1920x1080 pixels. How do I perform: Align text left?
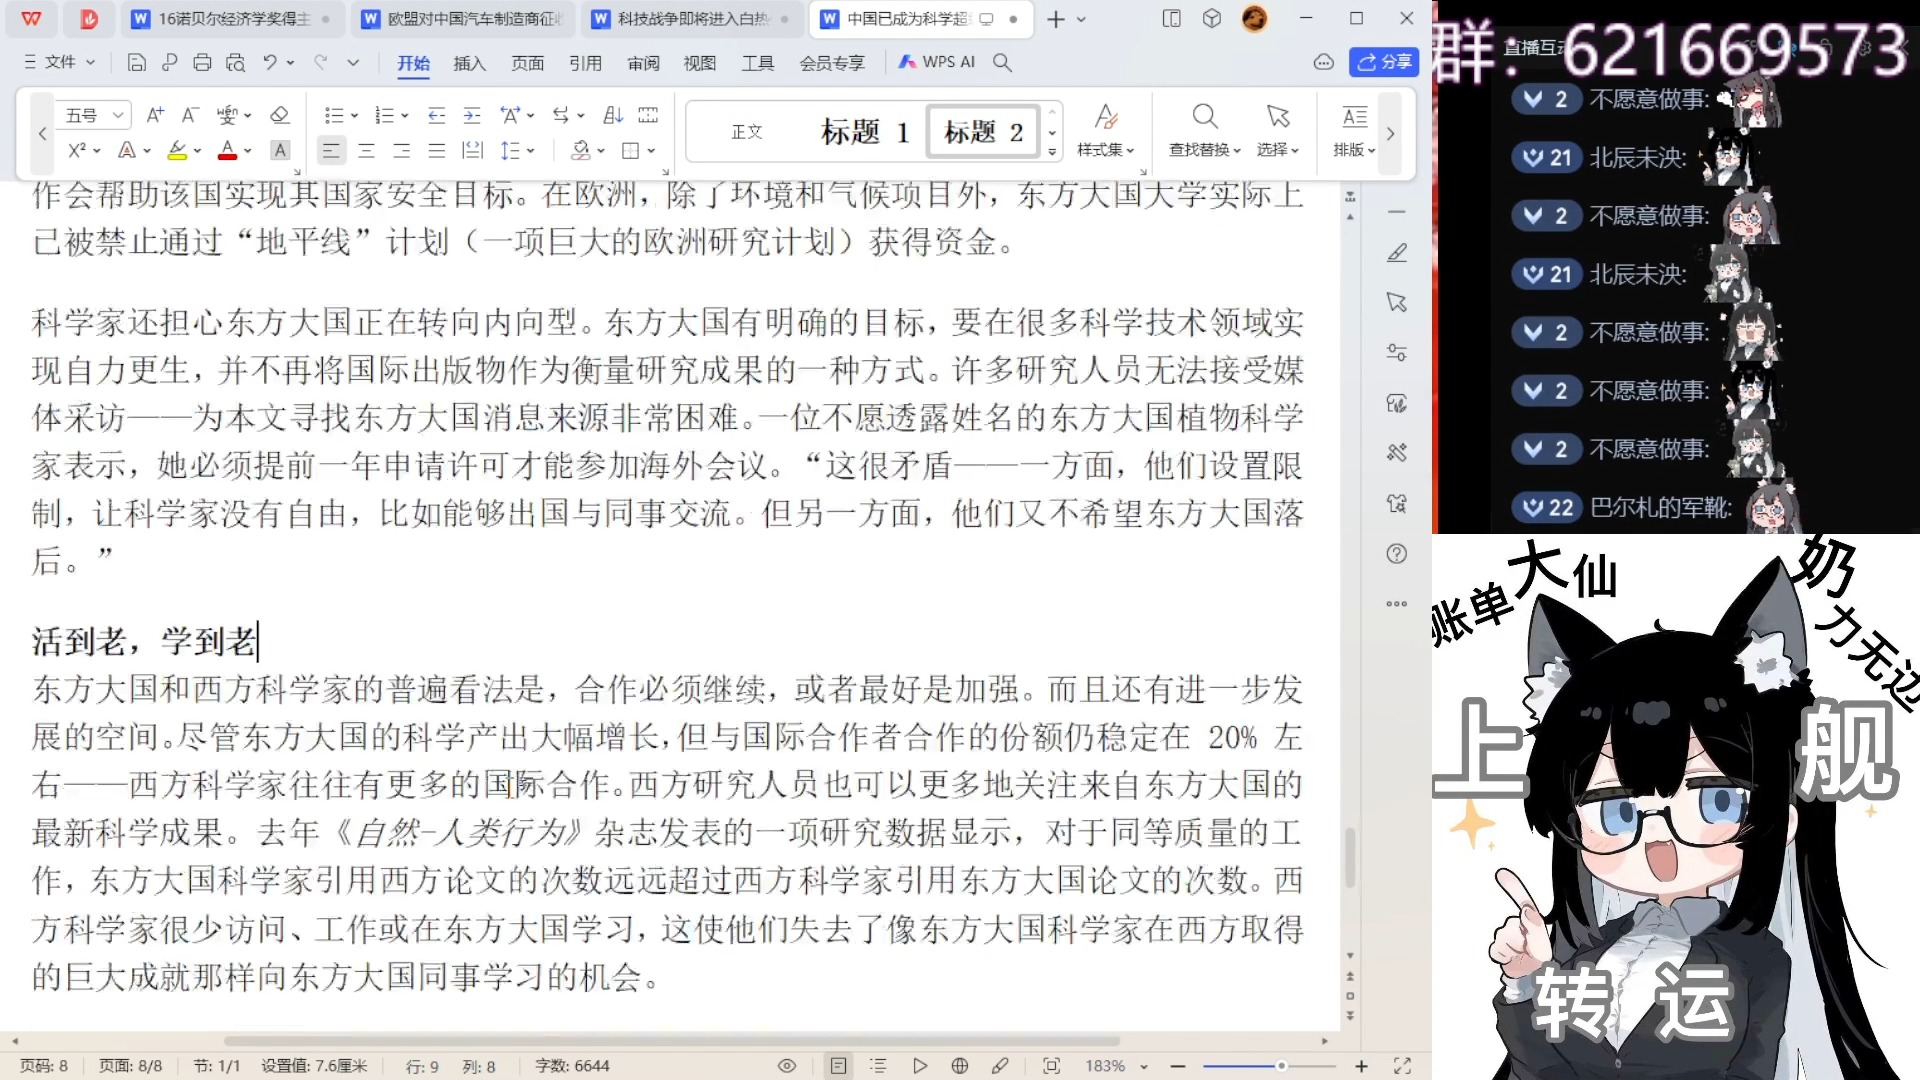pyautogui.click(x=330, y=150)
